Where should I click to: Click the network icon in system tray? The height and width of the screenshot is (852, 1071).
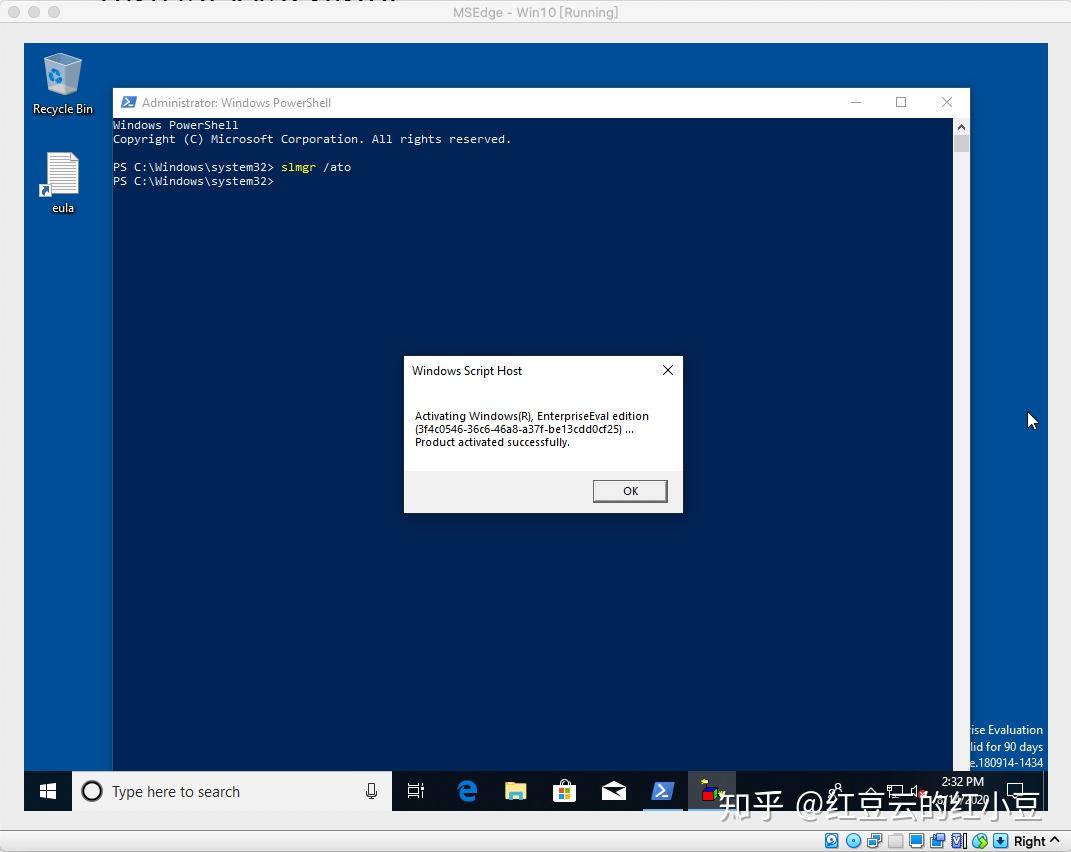click(x=895, y=790)
